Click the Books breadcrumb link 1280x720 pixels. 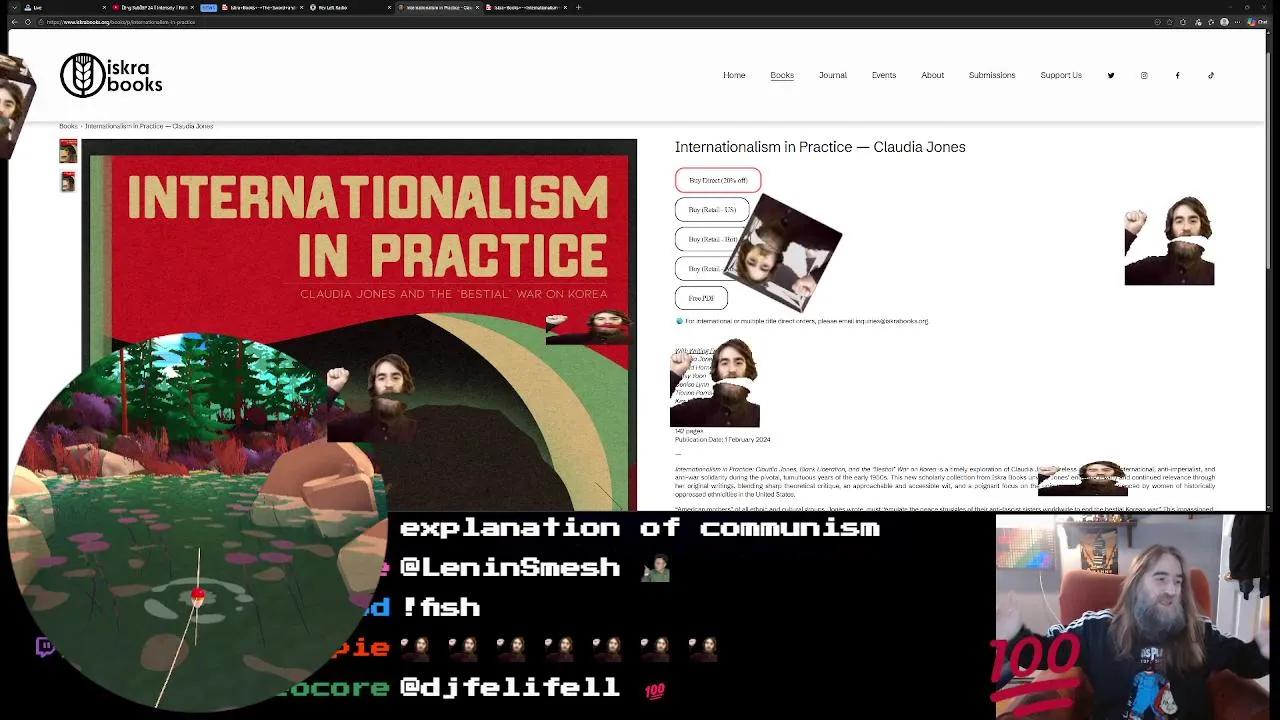point(68,126)
